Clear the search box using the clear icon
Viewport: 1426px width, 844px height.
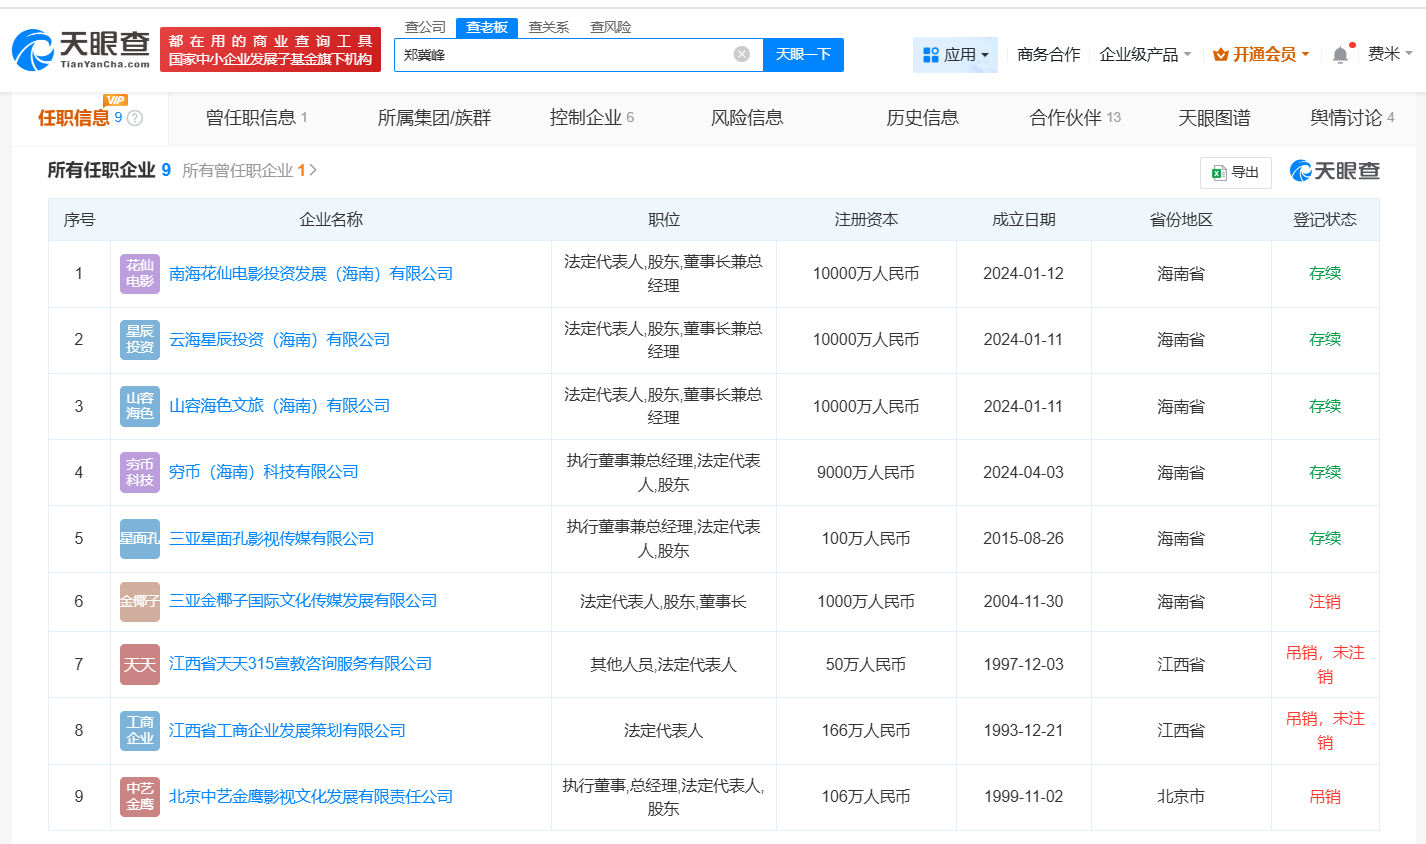point(739,55)
